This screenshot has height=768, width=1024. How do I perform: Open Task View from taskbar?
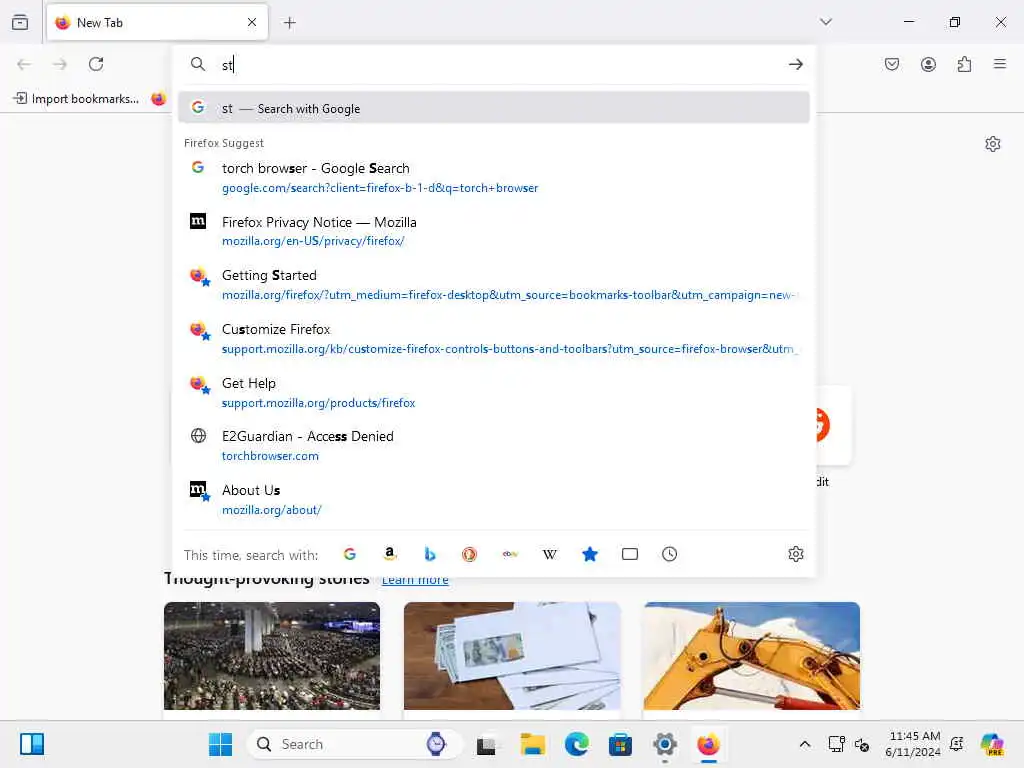coord(487,744)
